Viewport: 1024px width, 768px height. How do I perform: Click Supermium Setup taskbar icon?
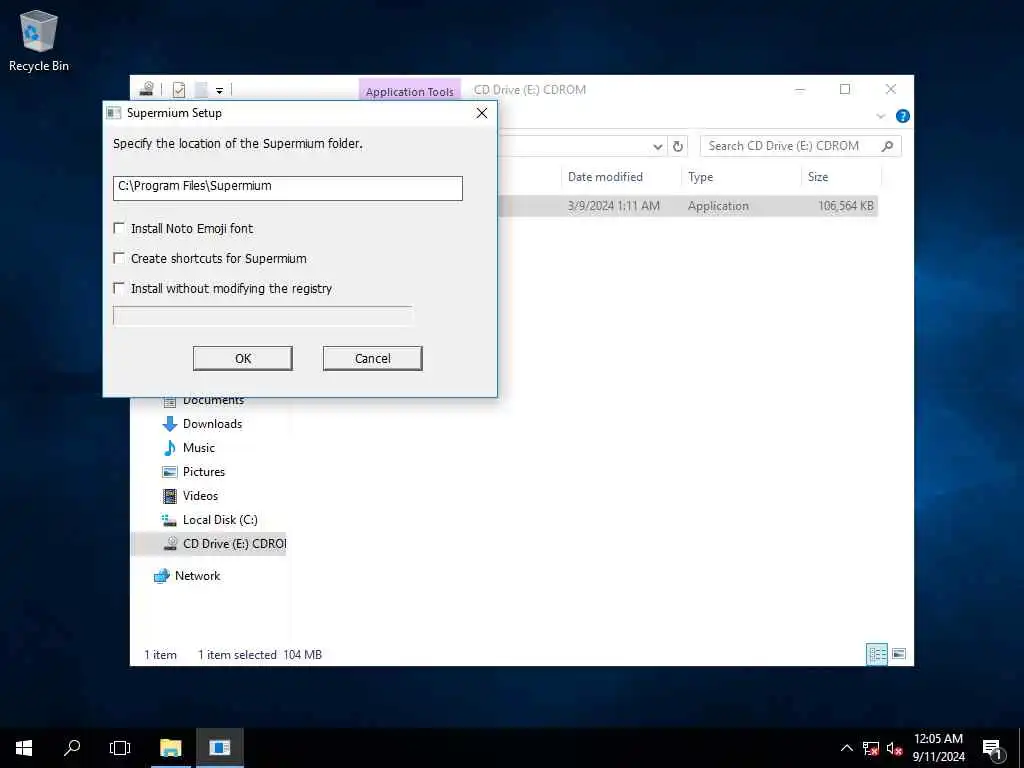(220, 748)
